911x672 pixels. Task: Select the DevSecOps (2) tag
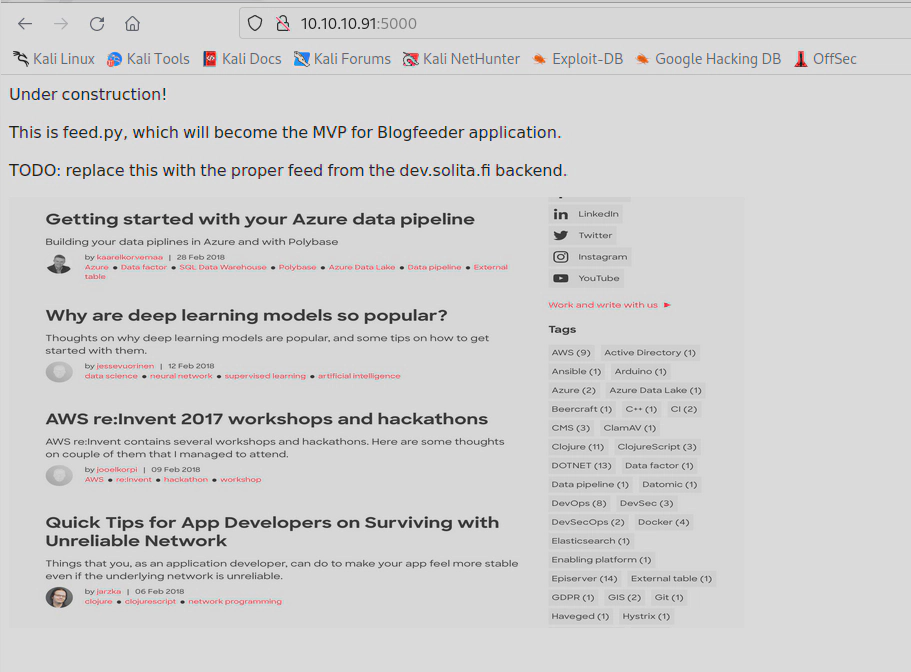pyautogui.click(x=588, y=522)
